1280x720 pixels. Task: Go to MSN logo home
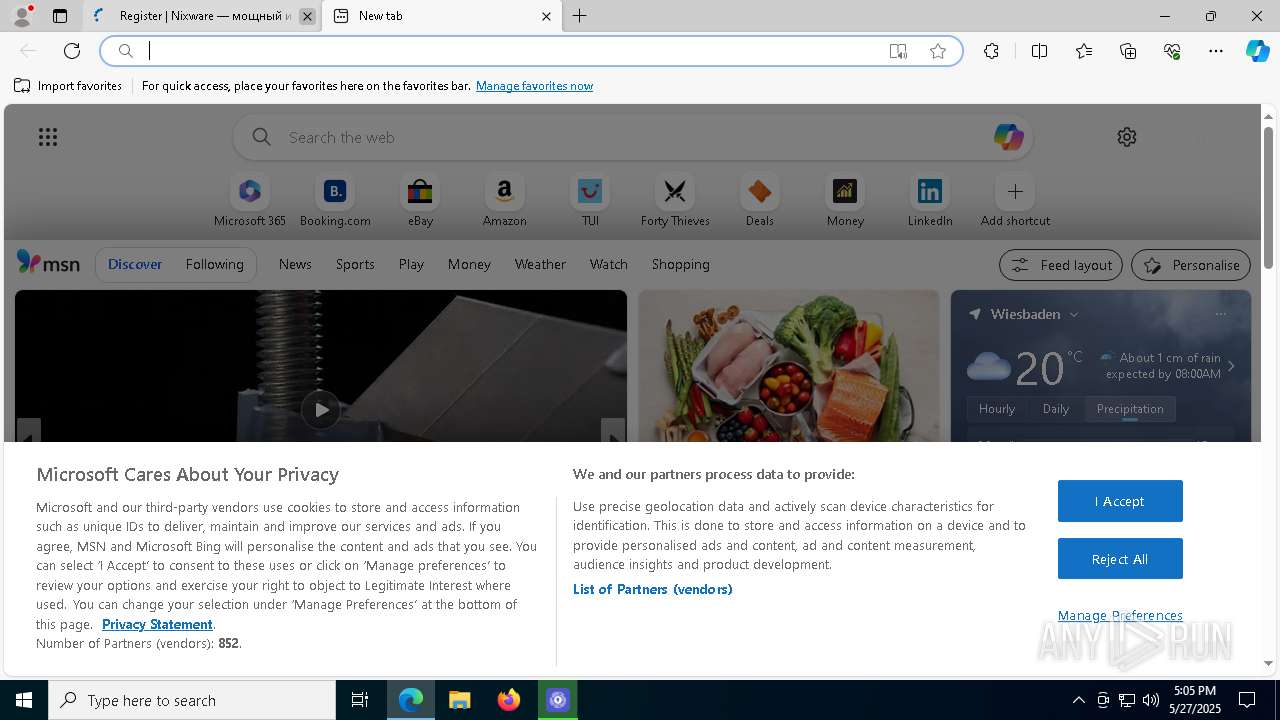48,263
